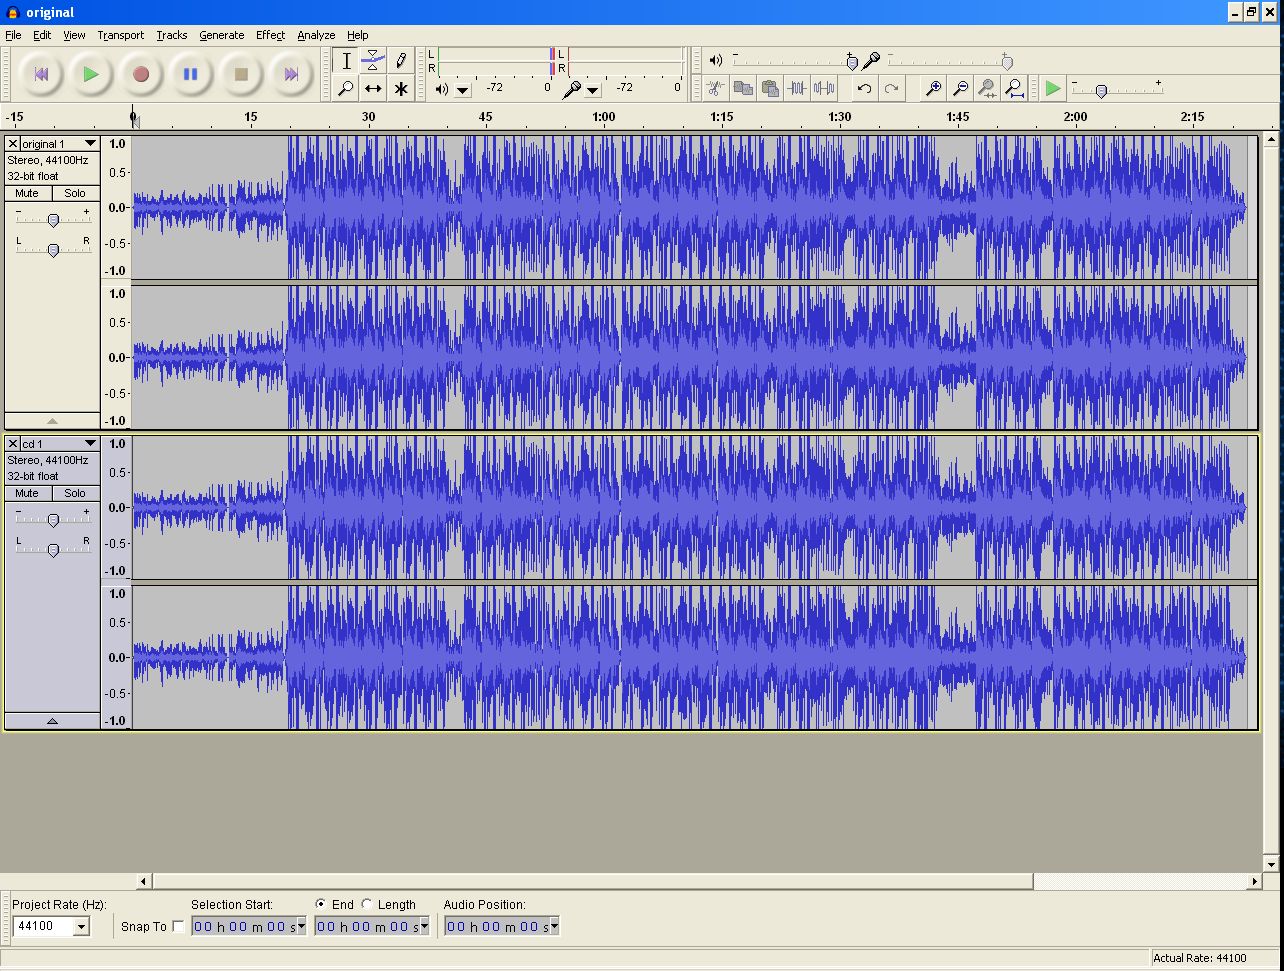The height and width of the screenshot is (971, 1284).
Task: Select the Envelope tool
Action: pyautogui.click(x=373, y=60)
